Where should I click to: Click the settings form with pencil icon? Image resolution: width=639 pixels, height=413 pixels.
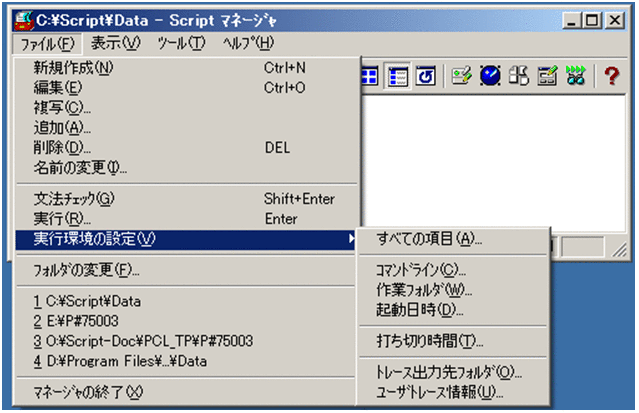(x=547, y=76)
